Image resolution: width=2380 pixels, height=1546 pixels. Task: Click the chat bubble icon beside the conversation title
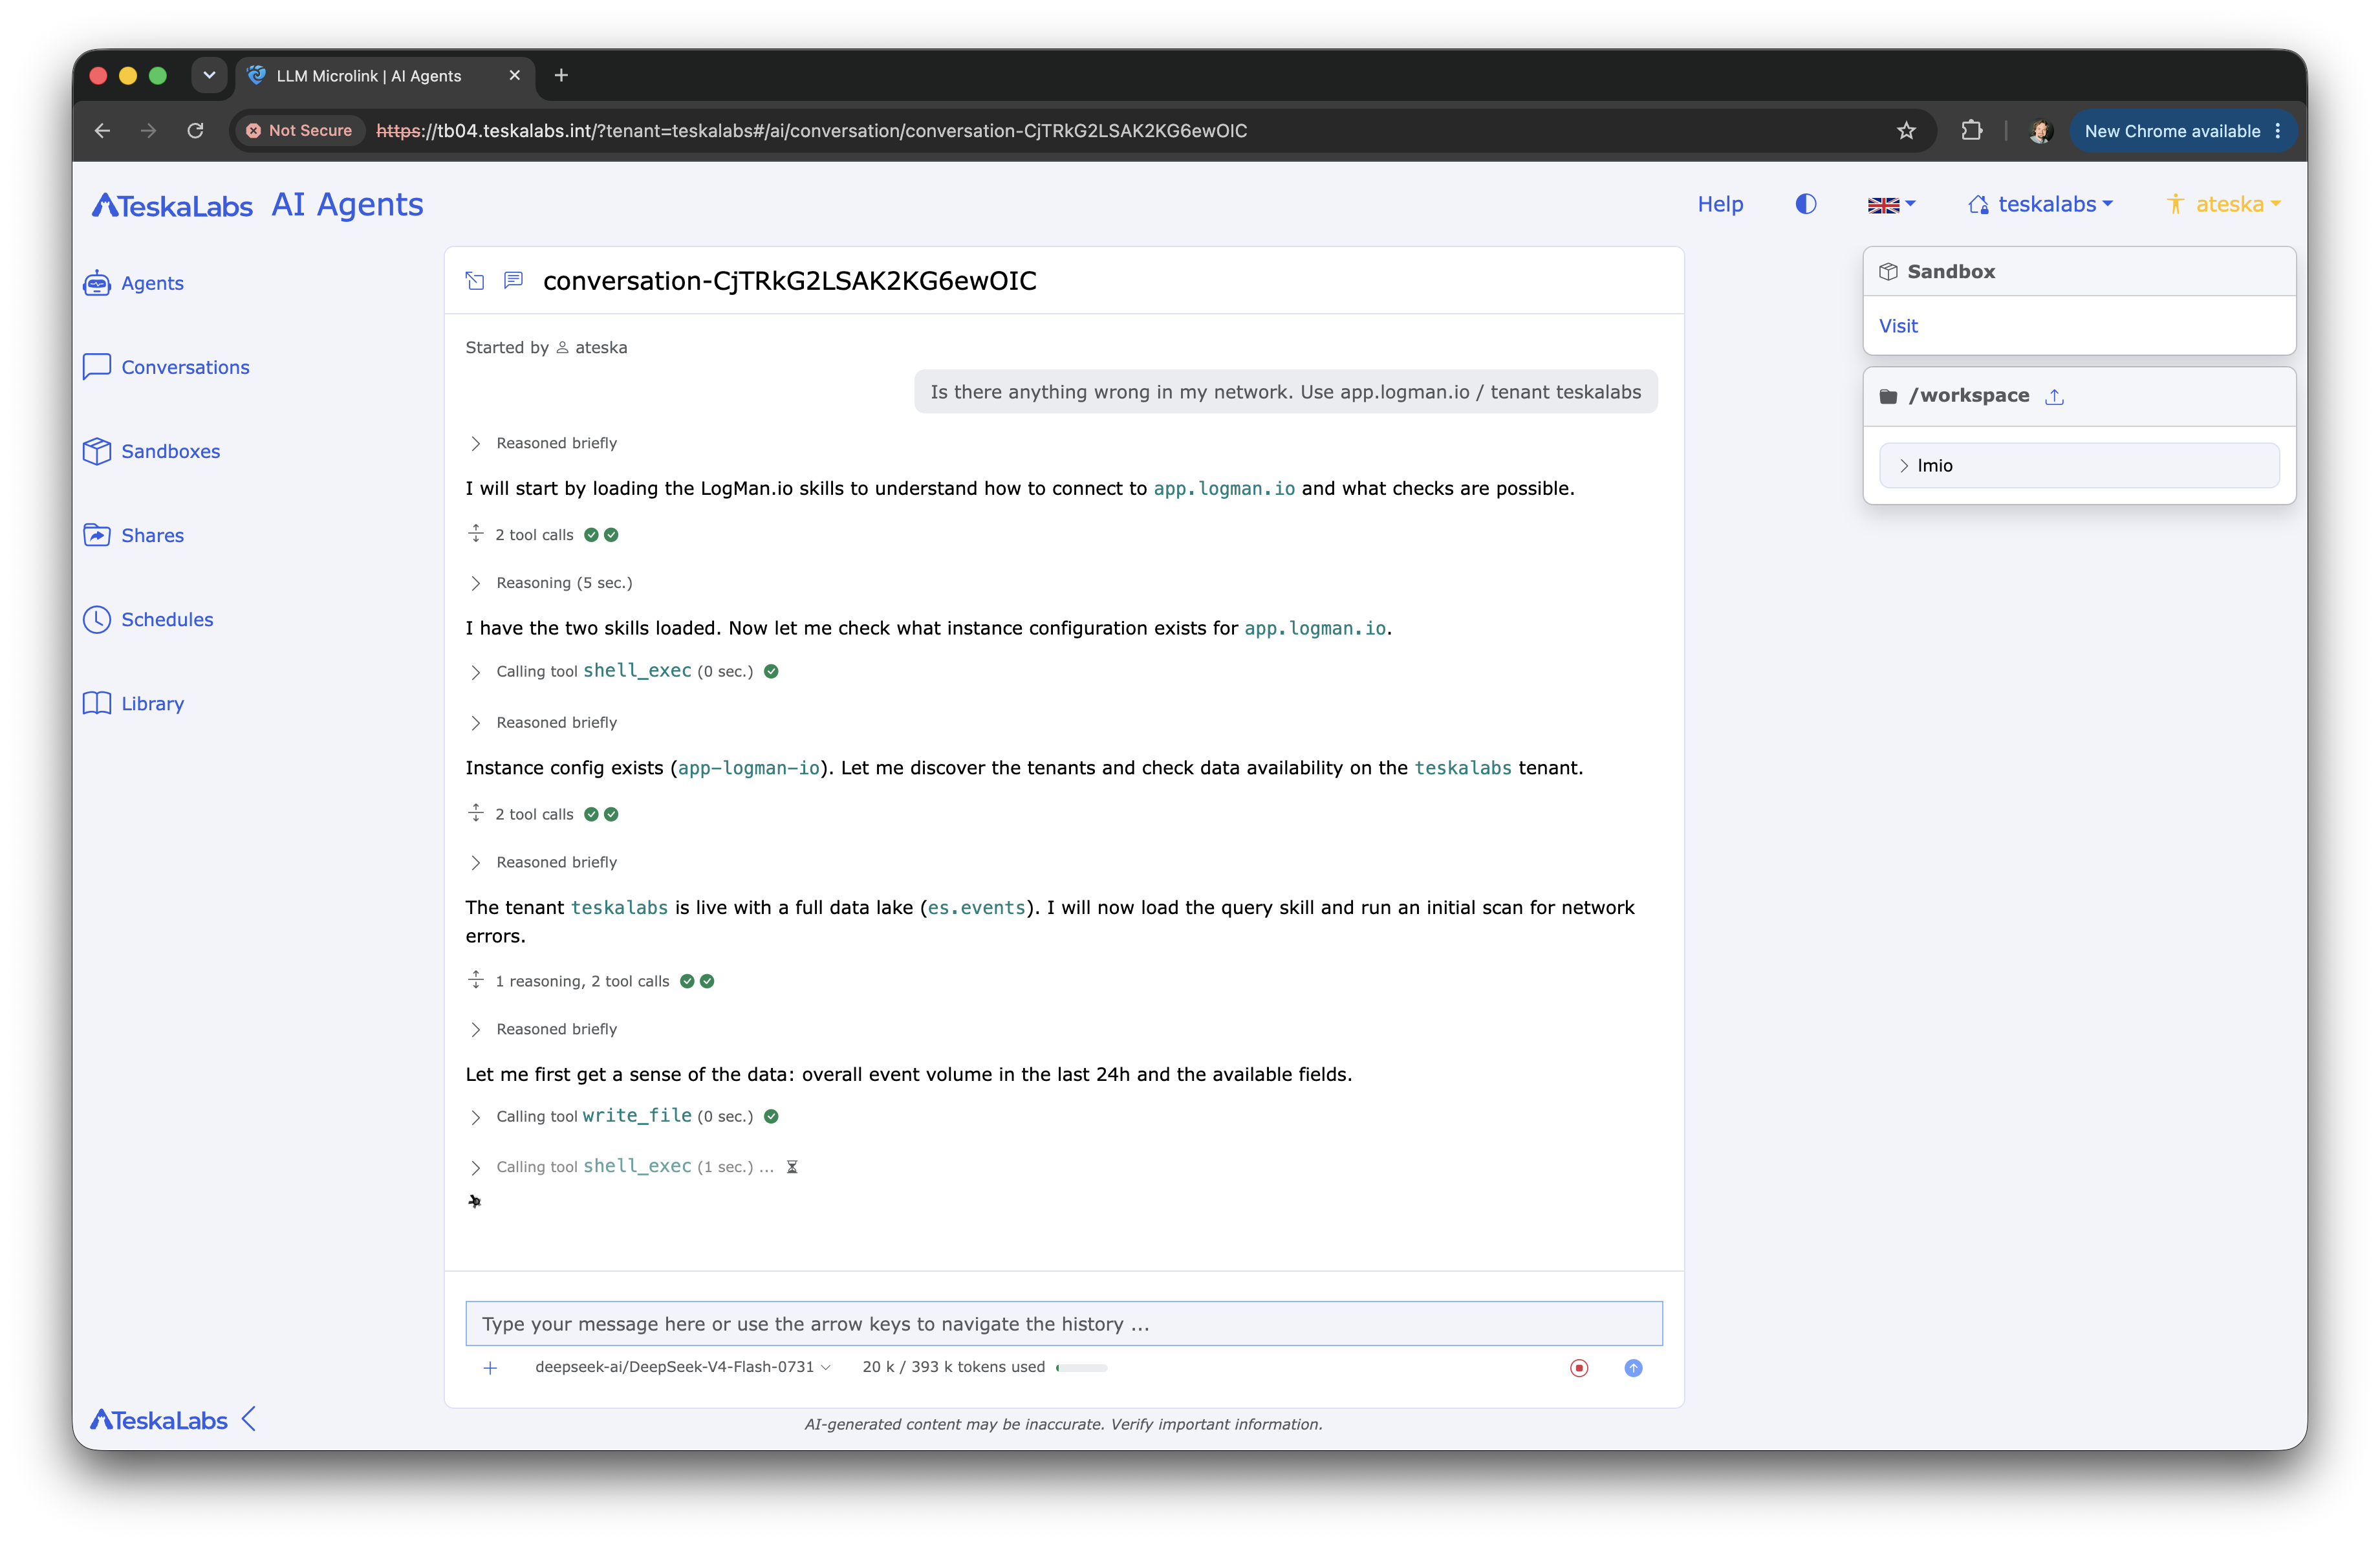click(513, 281)
